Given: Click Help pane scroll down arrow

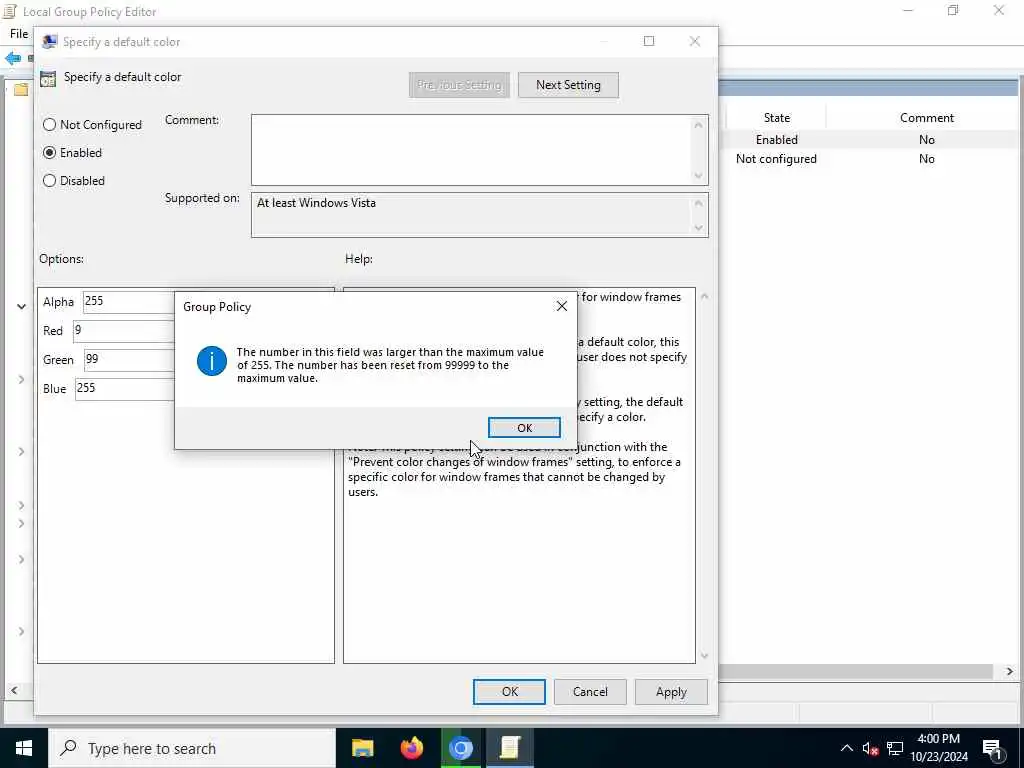Looking at the screenshot, I should tap(704, 656).
